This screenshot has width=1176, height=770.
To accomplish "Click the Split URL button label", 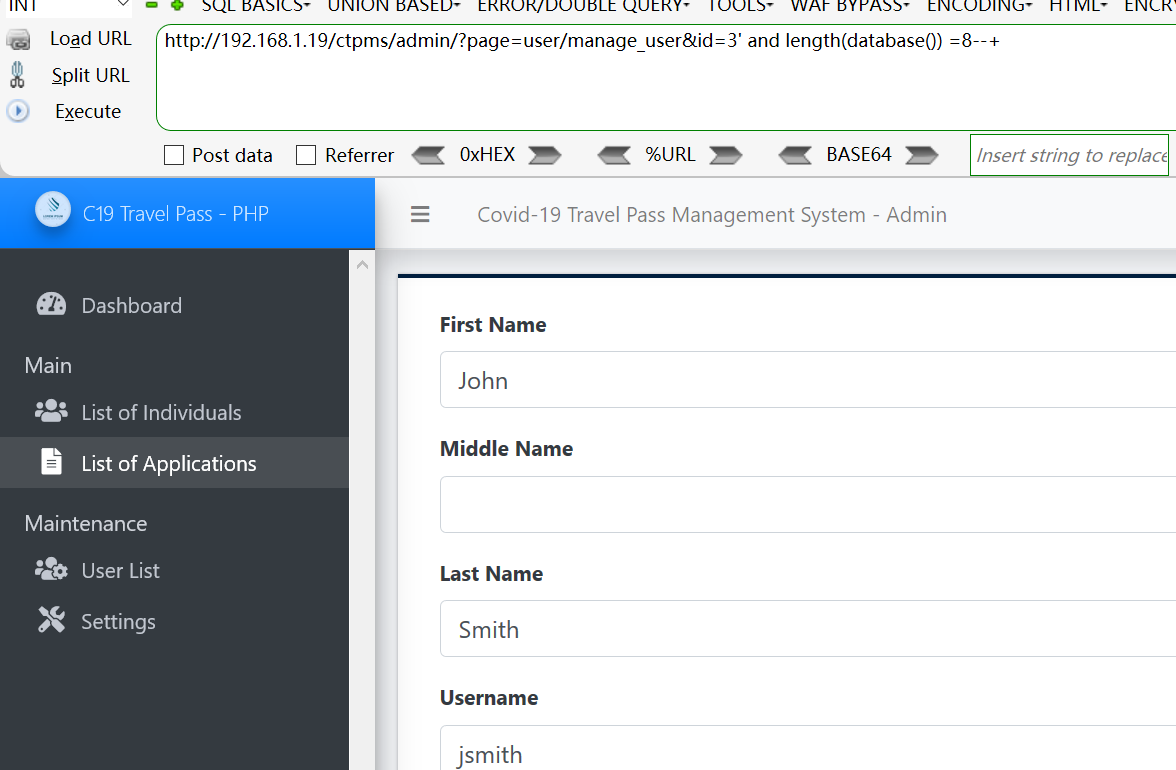I will [x=91, y=76].
